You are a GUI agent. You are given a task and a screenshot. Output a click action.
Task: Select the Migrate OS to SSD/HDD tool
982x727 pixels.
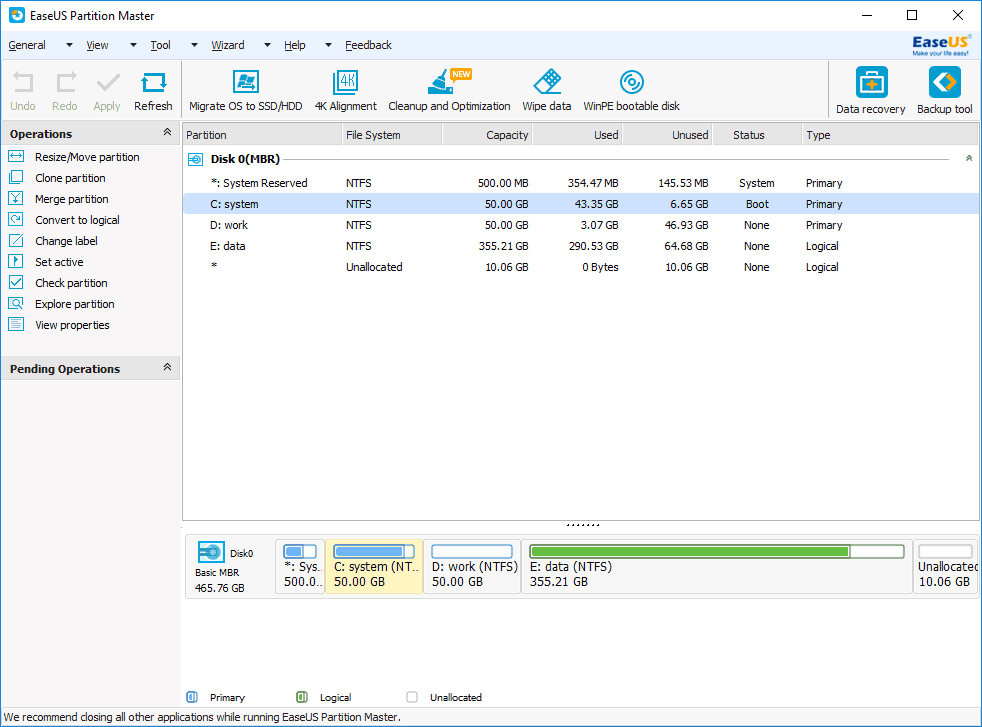tap(246, 90)
